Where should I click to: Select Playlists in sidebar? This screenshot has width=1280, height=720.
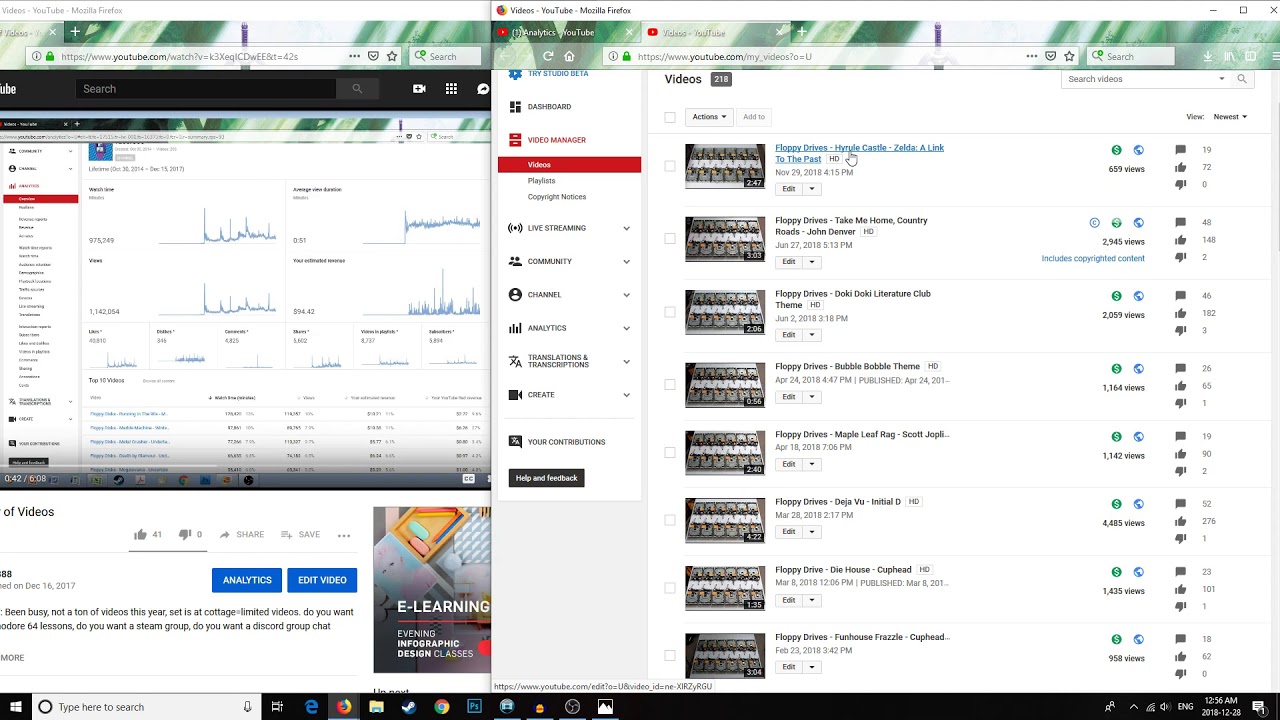541,181
